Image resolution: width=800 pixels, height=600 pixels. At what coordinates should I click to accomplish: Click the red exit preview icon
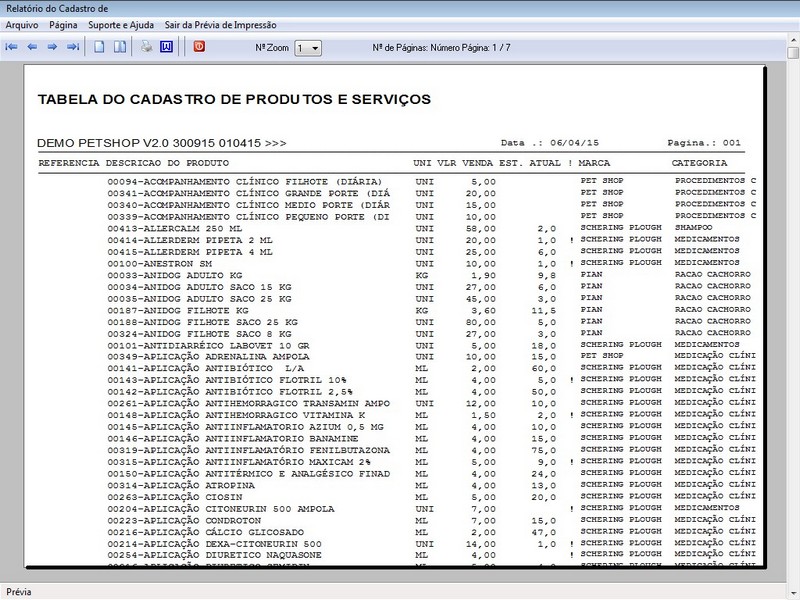(198, 47)
